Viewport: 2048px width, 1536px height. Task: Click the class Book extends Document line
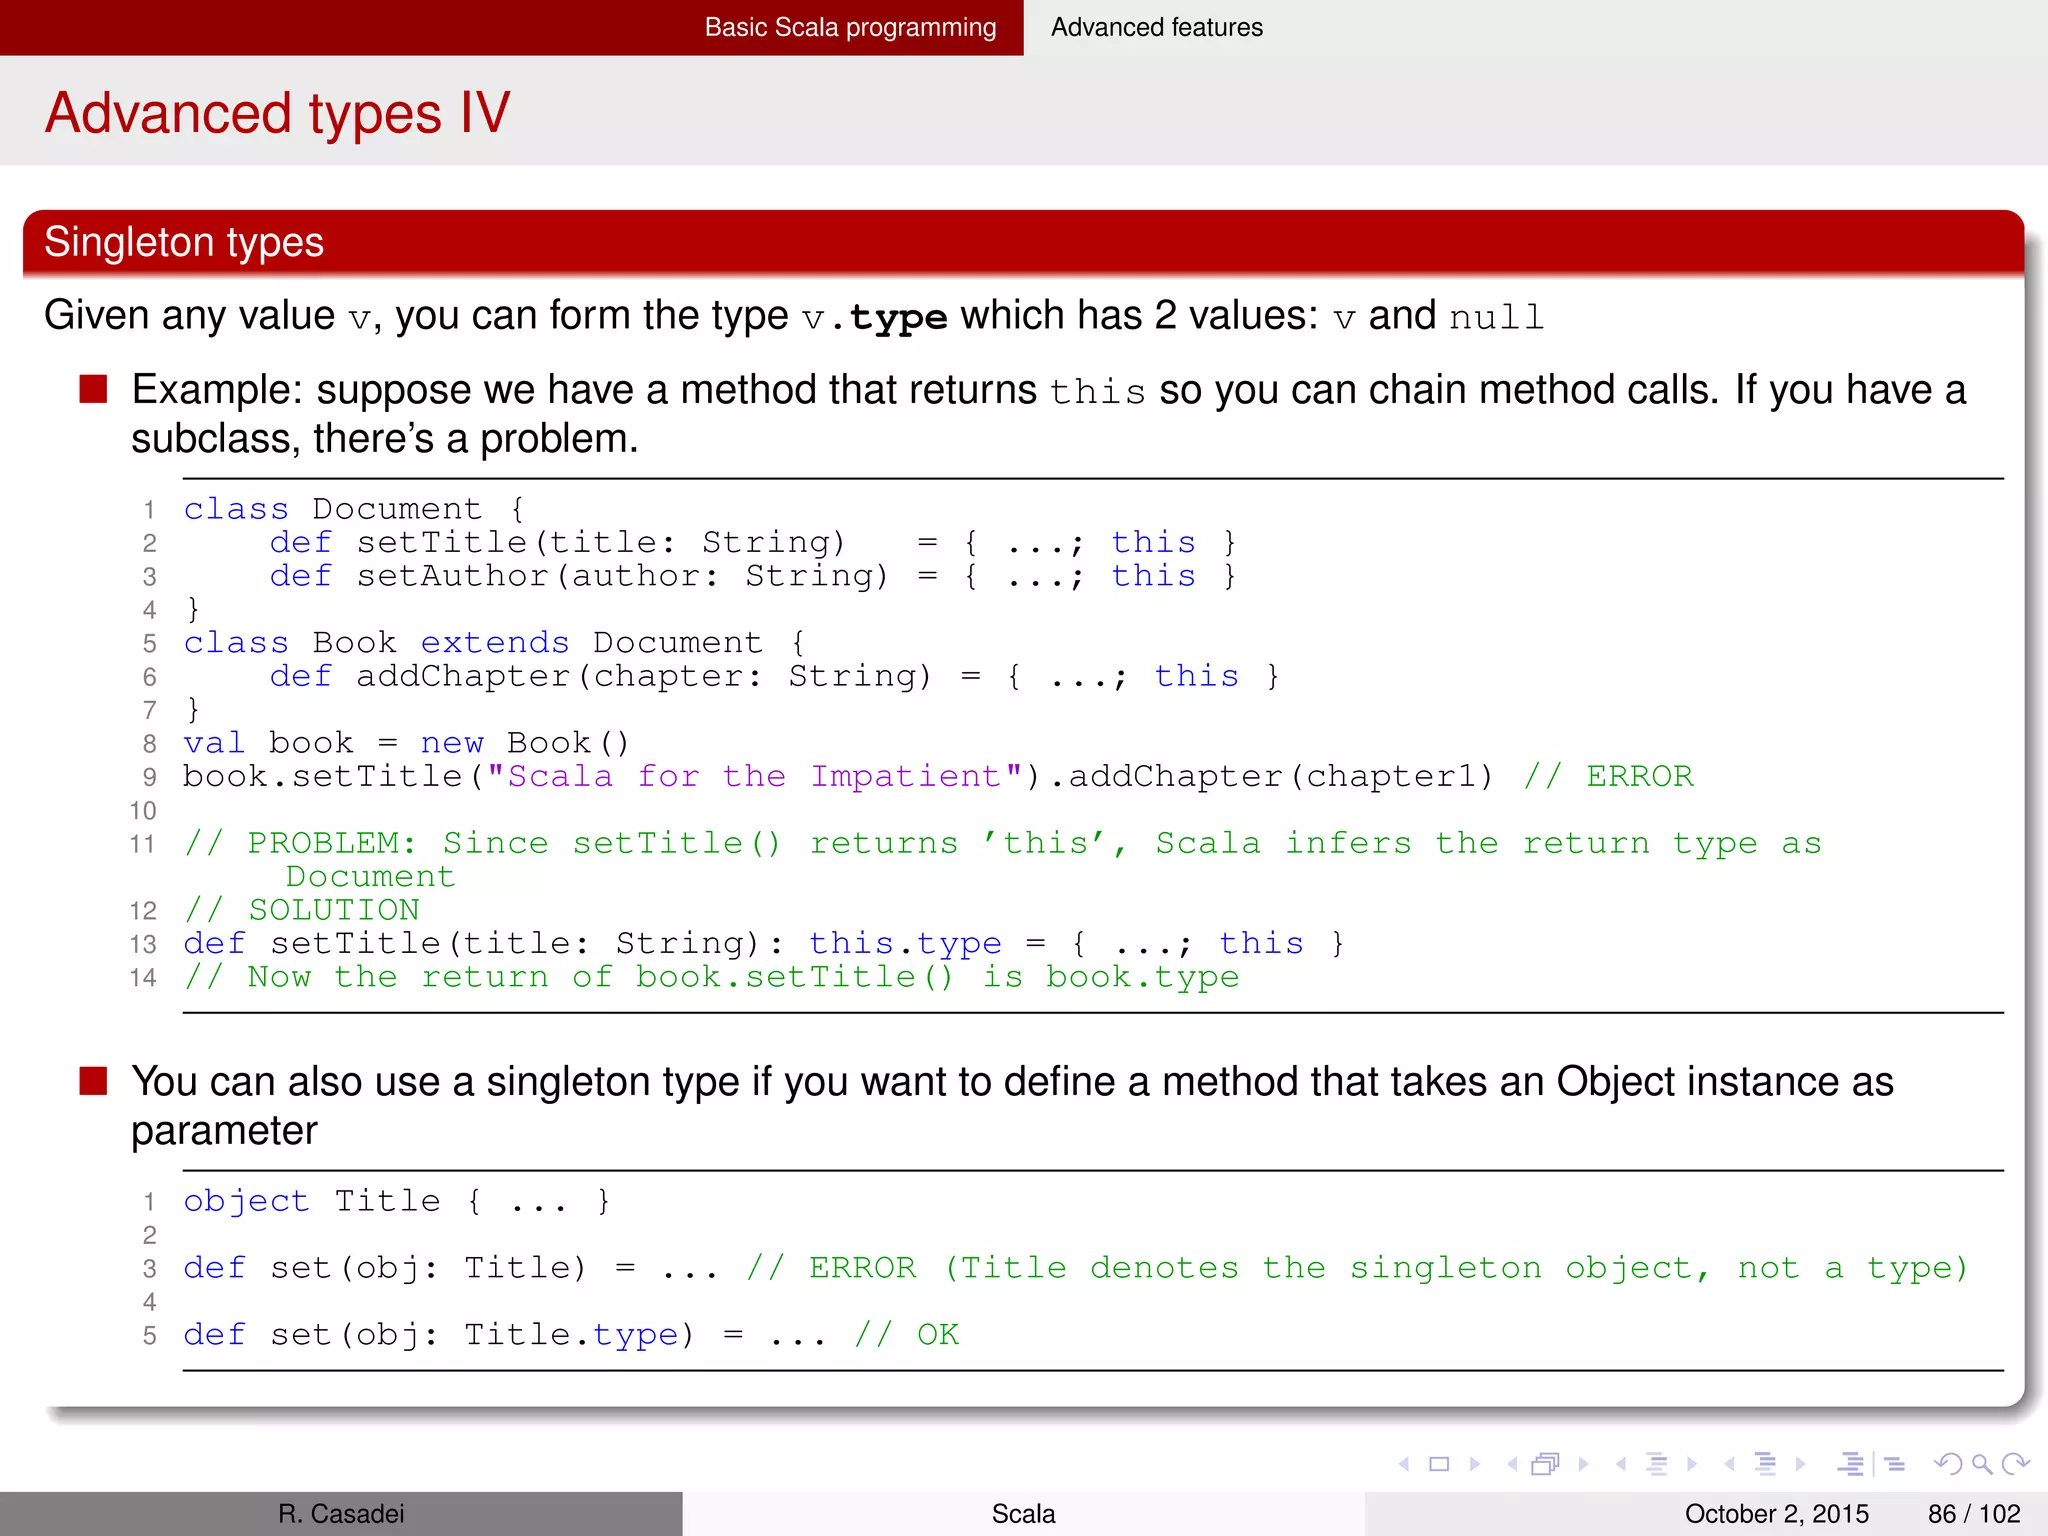pos(495,643)
